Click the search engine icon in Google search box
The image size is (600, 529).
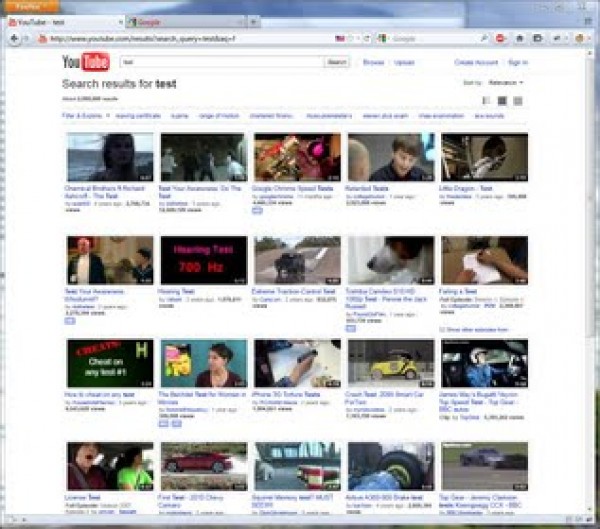click(382, 38)
